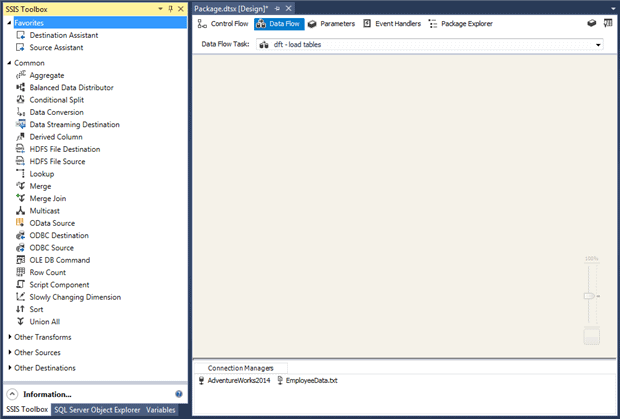This screenshot has width=620, height=419.
Task: Choose the Conditional Split icon
Action: 20,100
